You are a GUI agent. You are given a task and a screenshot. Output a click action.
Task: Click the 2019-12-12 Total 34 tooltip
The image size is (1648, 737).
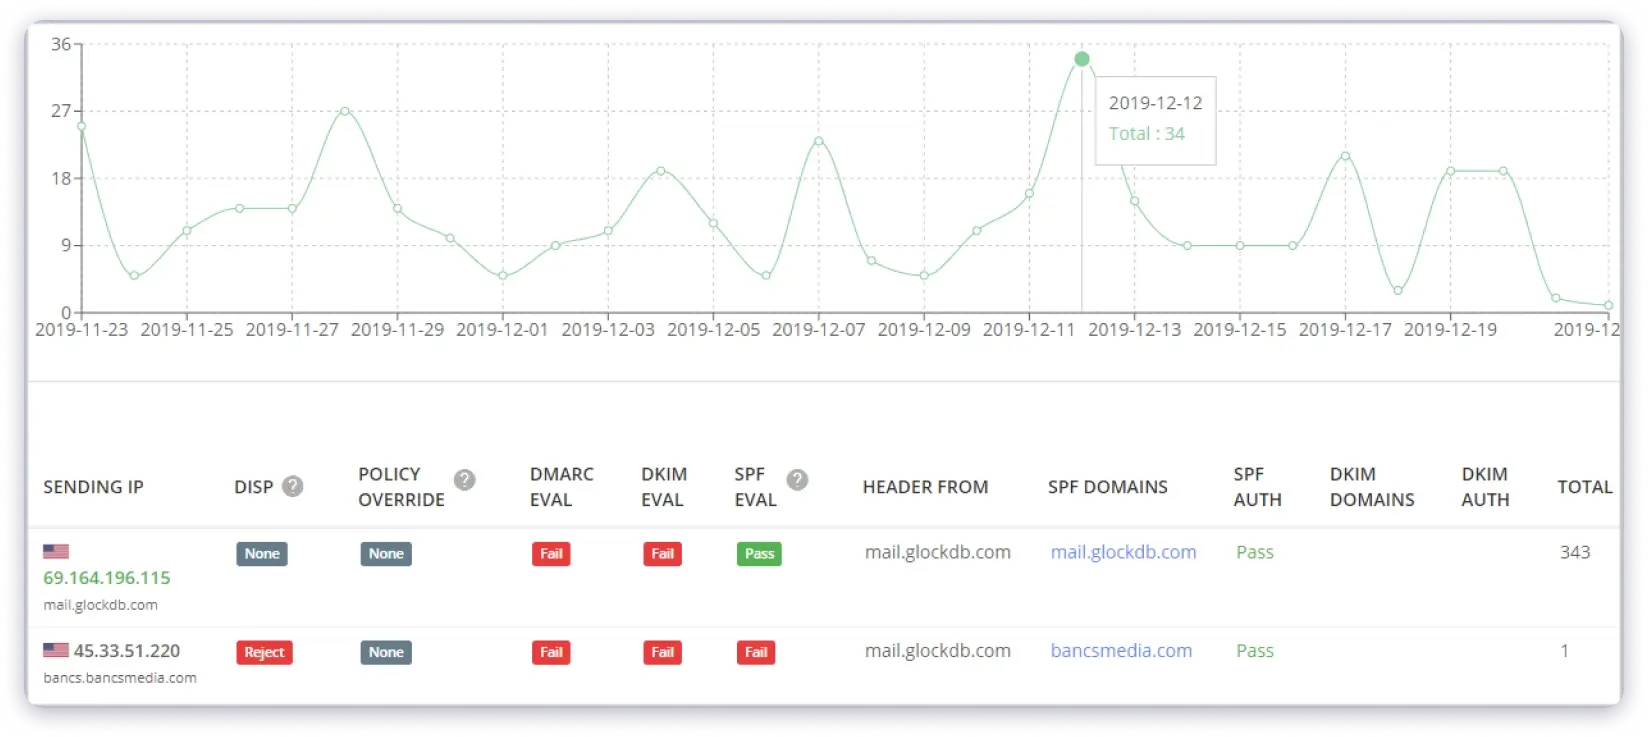pyautogui.click(x=1156, y=120)
